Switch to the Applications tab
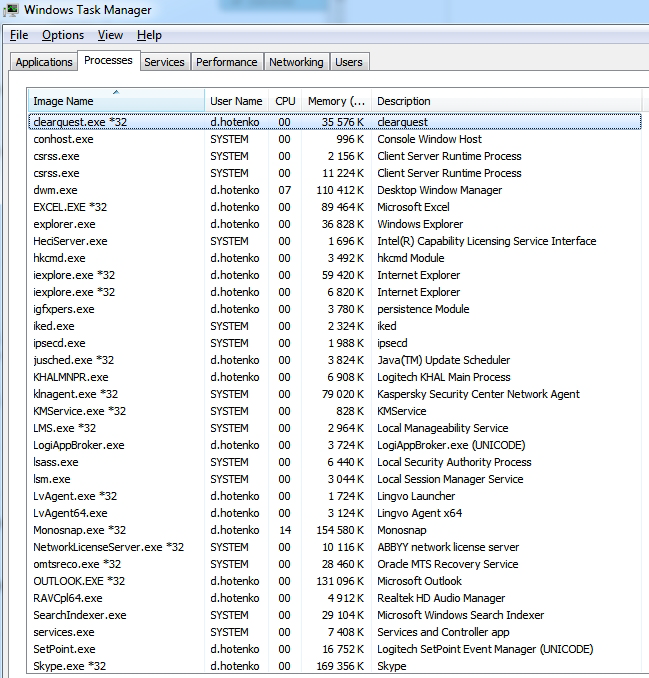 coord(44,62)
